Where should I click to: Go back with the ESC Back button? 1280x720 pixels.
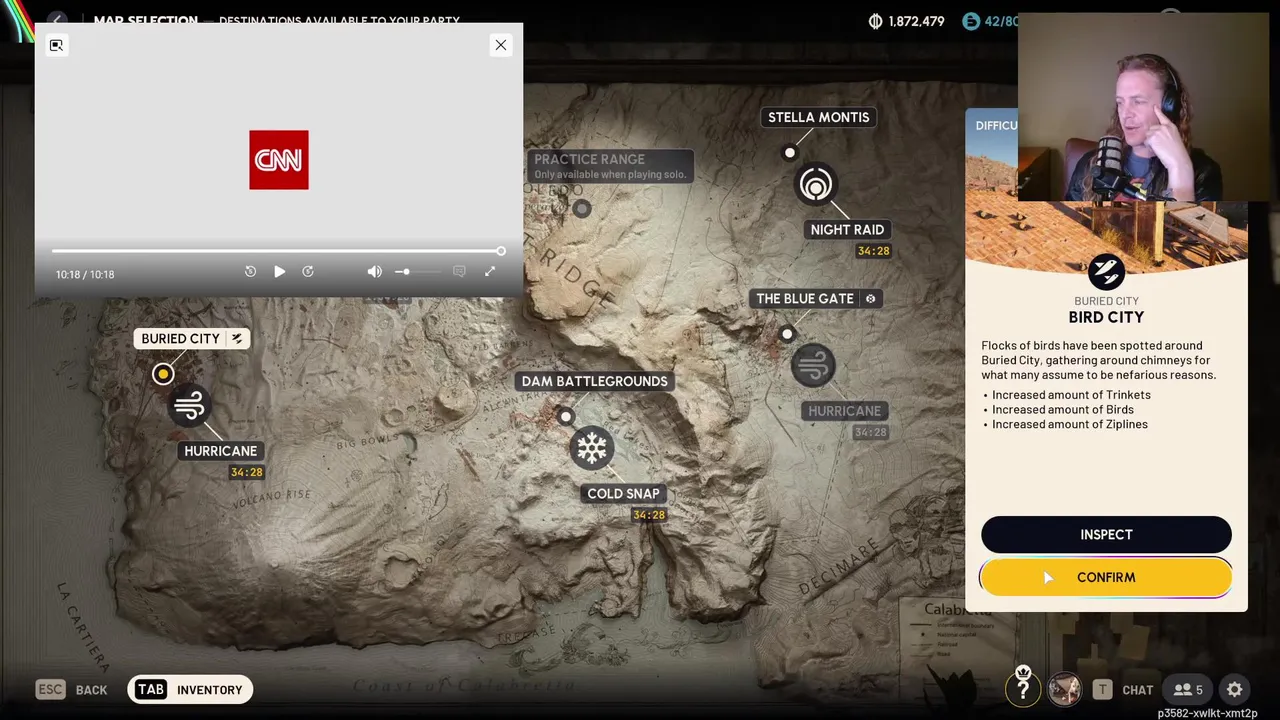pyautogui.click(x=72, y=689)
